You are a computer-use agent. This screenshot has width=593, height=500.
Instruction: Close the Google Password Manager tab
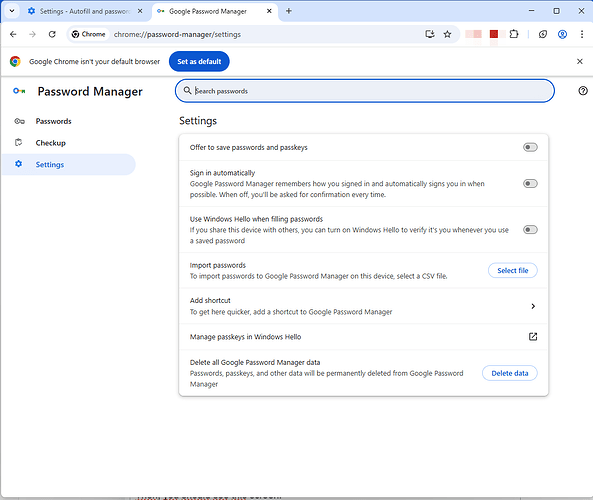coord(269,11)
